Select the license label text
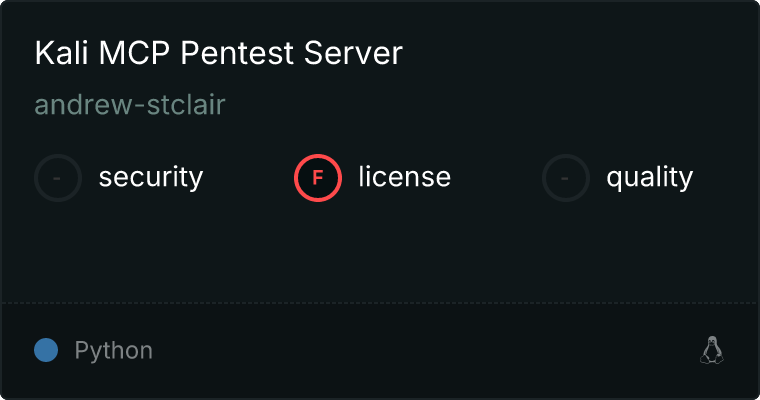760x400 pixels. pyautogui.click(x=404, y=178)
